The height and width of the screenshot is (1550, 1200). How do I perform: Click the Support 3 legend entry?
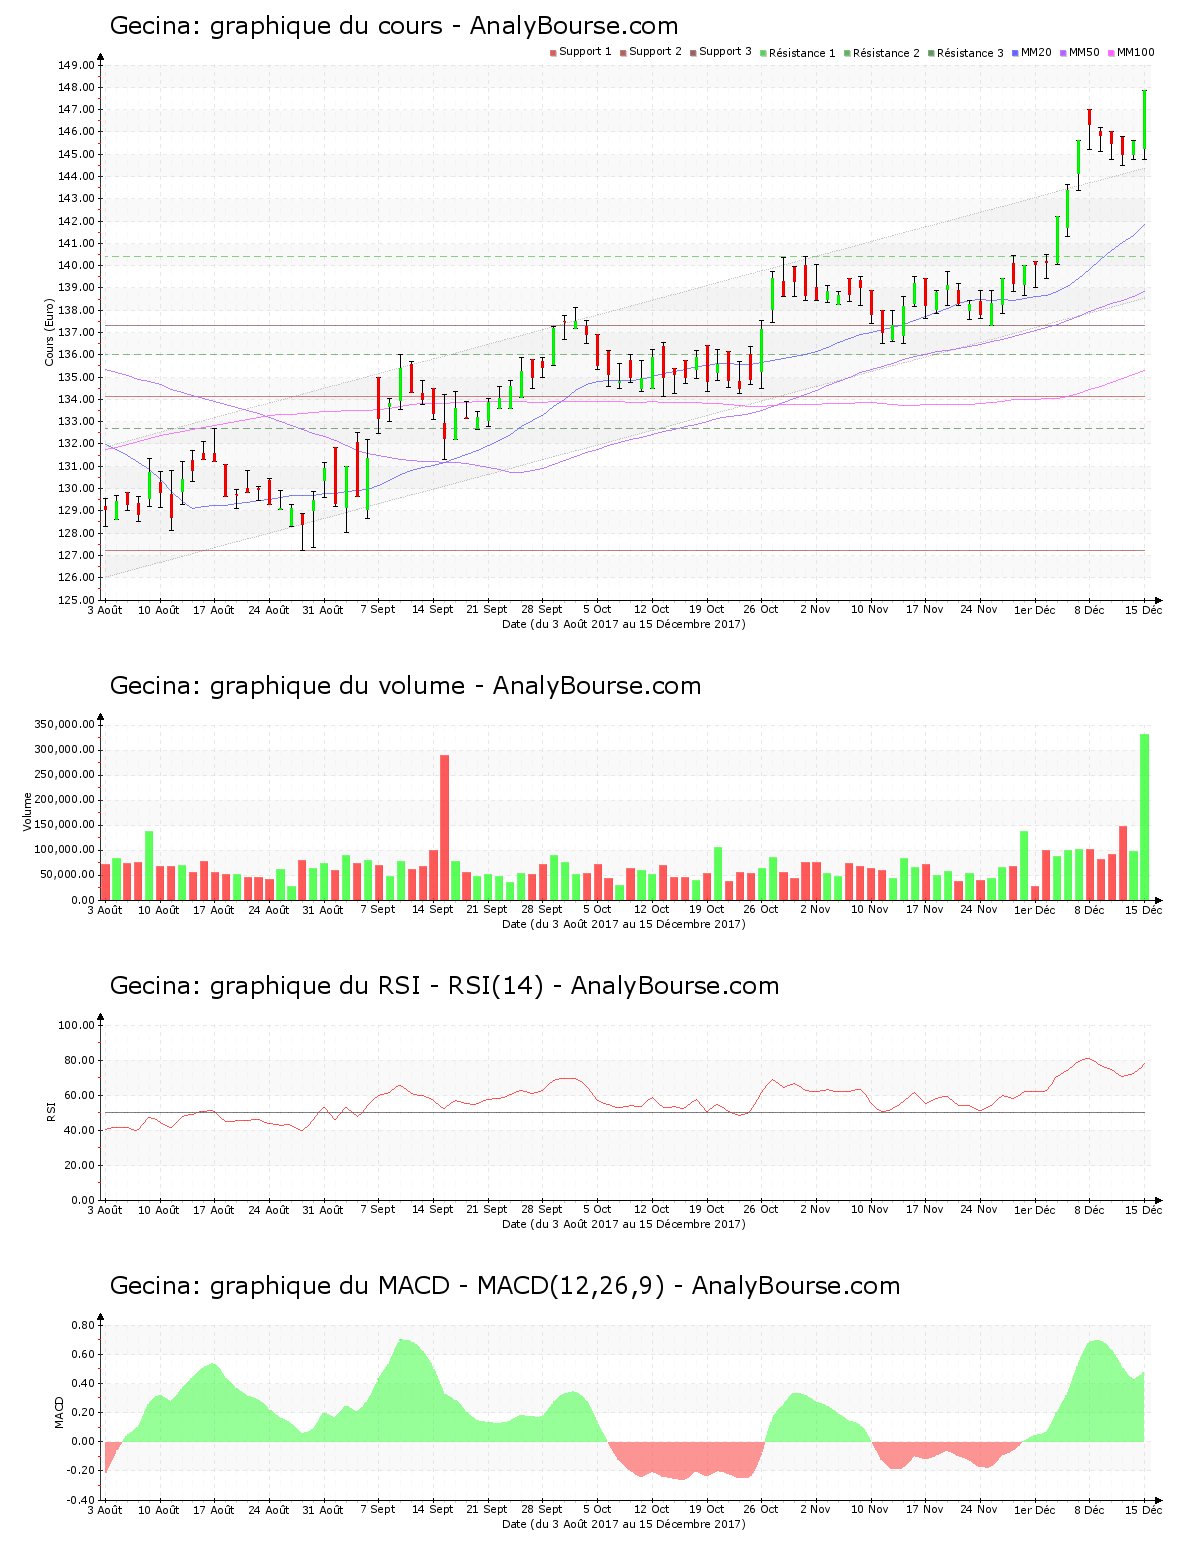[x=721, y=52]
